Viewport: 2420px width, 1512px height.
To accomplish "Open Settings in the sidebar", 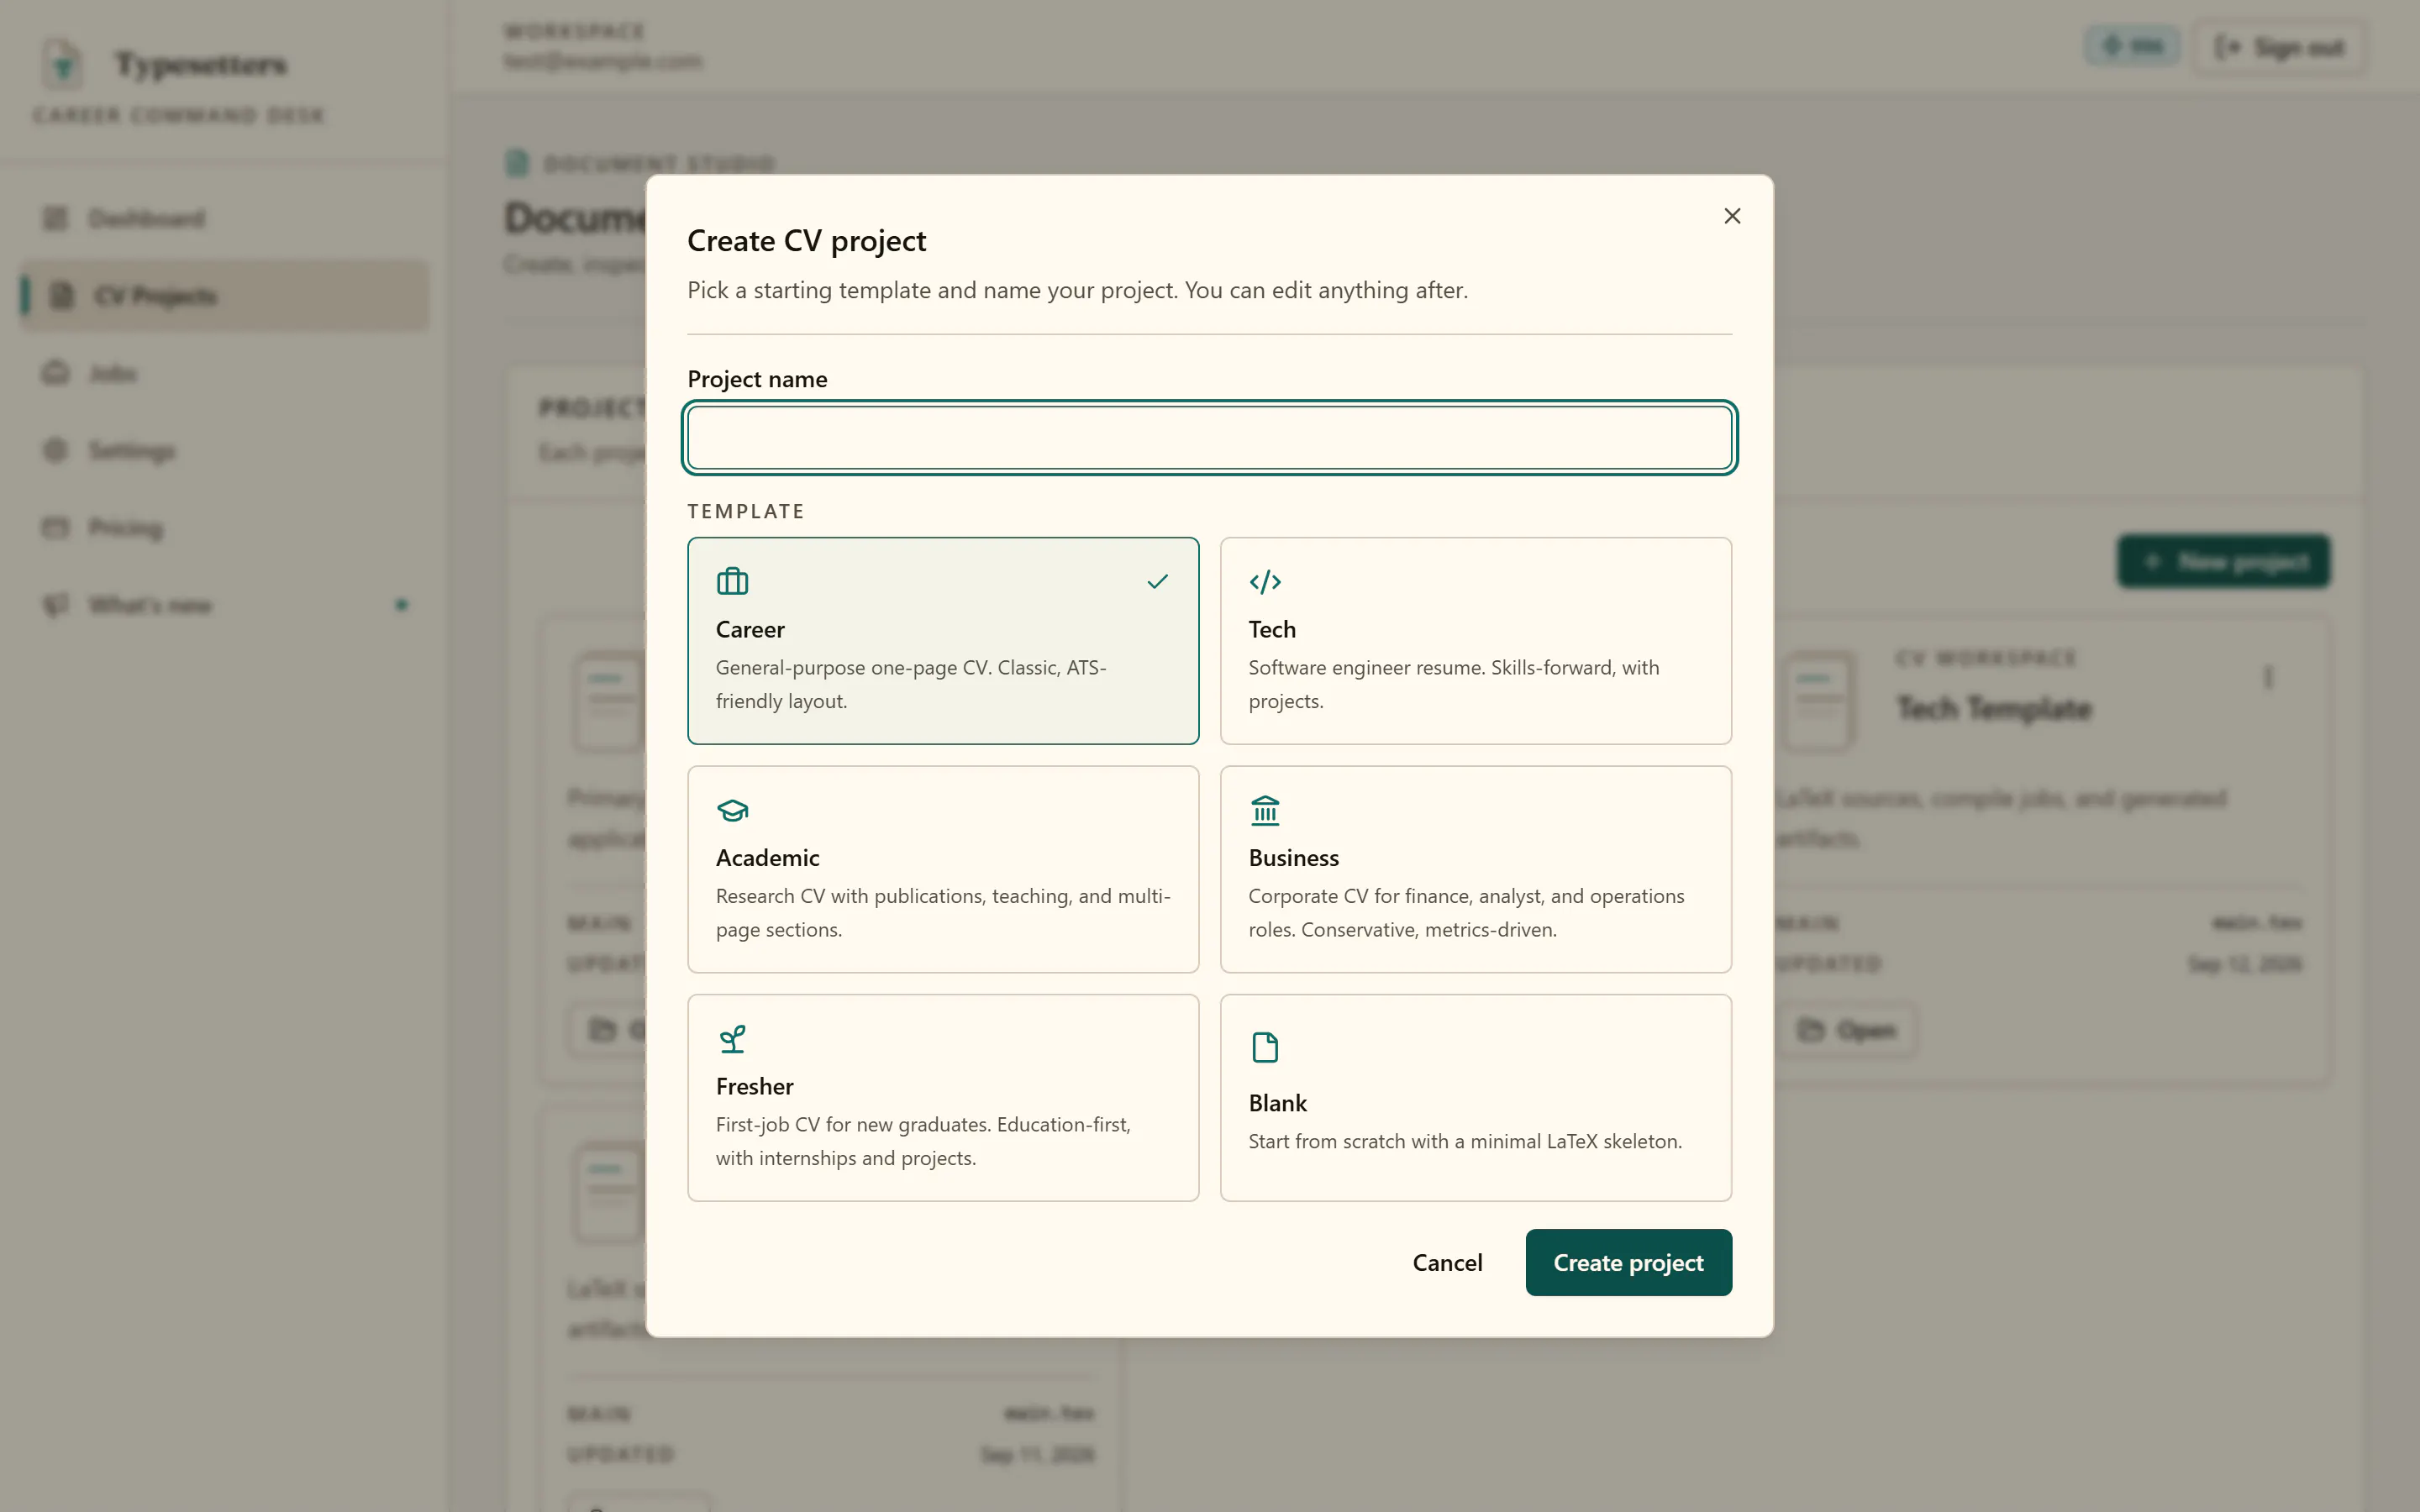I will [225, 450].
